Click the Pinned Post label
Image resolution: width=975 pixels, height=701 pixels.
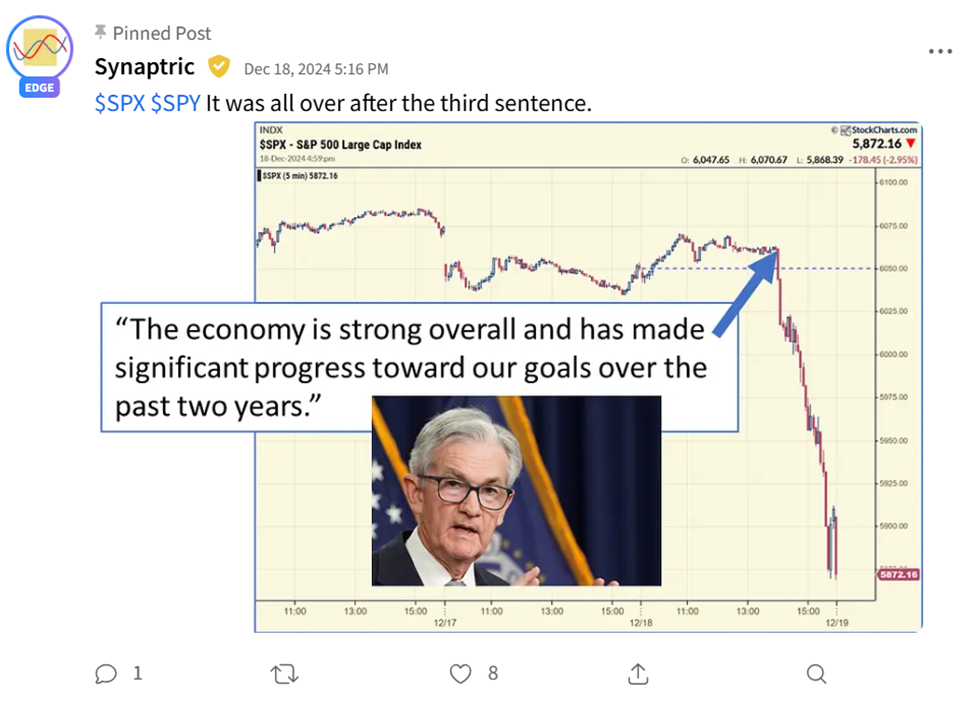pos(162,33)
